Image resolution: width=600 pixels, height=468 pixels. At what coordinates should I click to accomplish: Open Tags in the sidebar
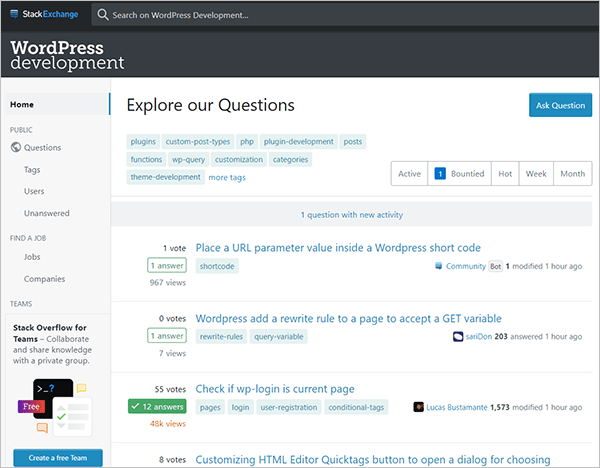[x=32, y=170]
